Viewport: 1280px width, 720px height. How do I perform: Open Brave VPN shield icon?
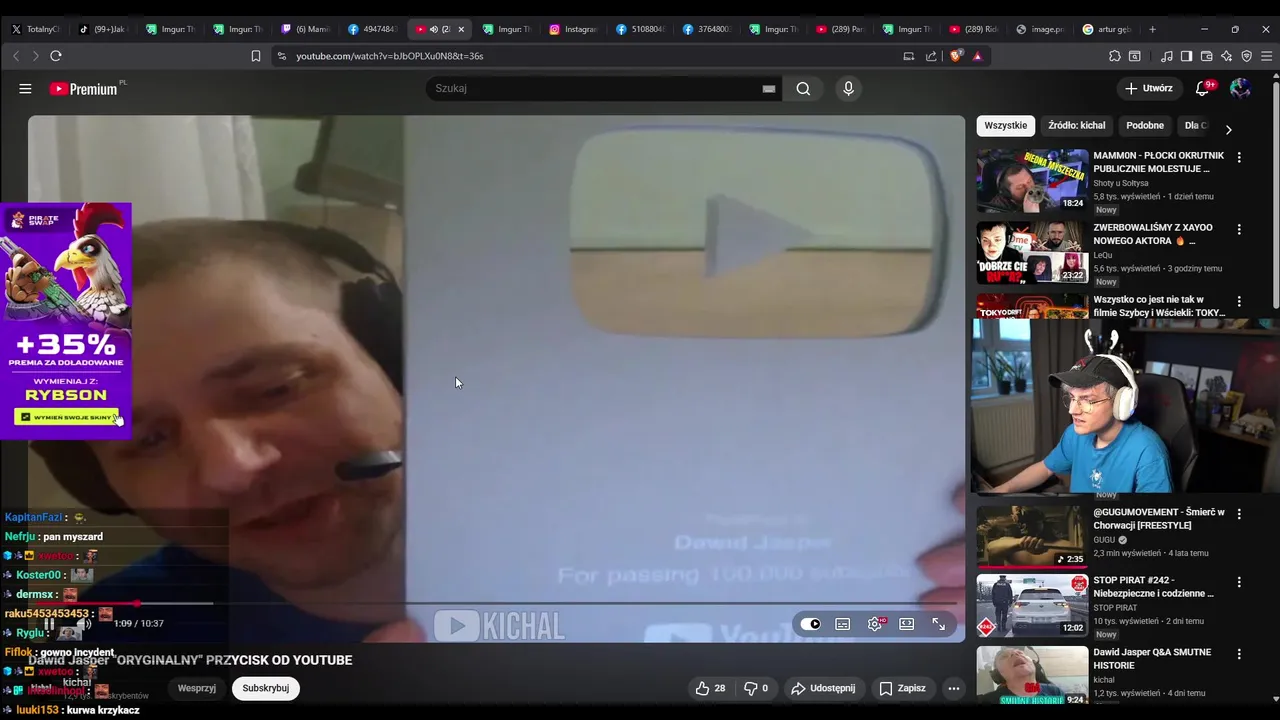(x=1246, y=56)
